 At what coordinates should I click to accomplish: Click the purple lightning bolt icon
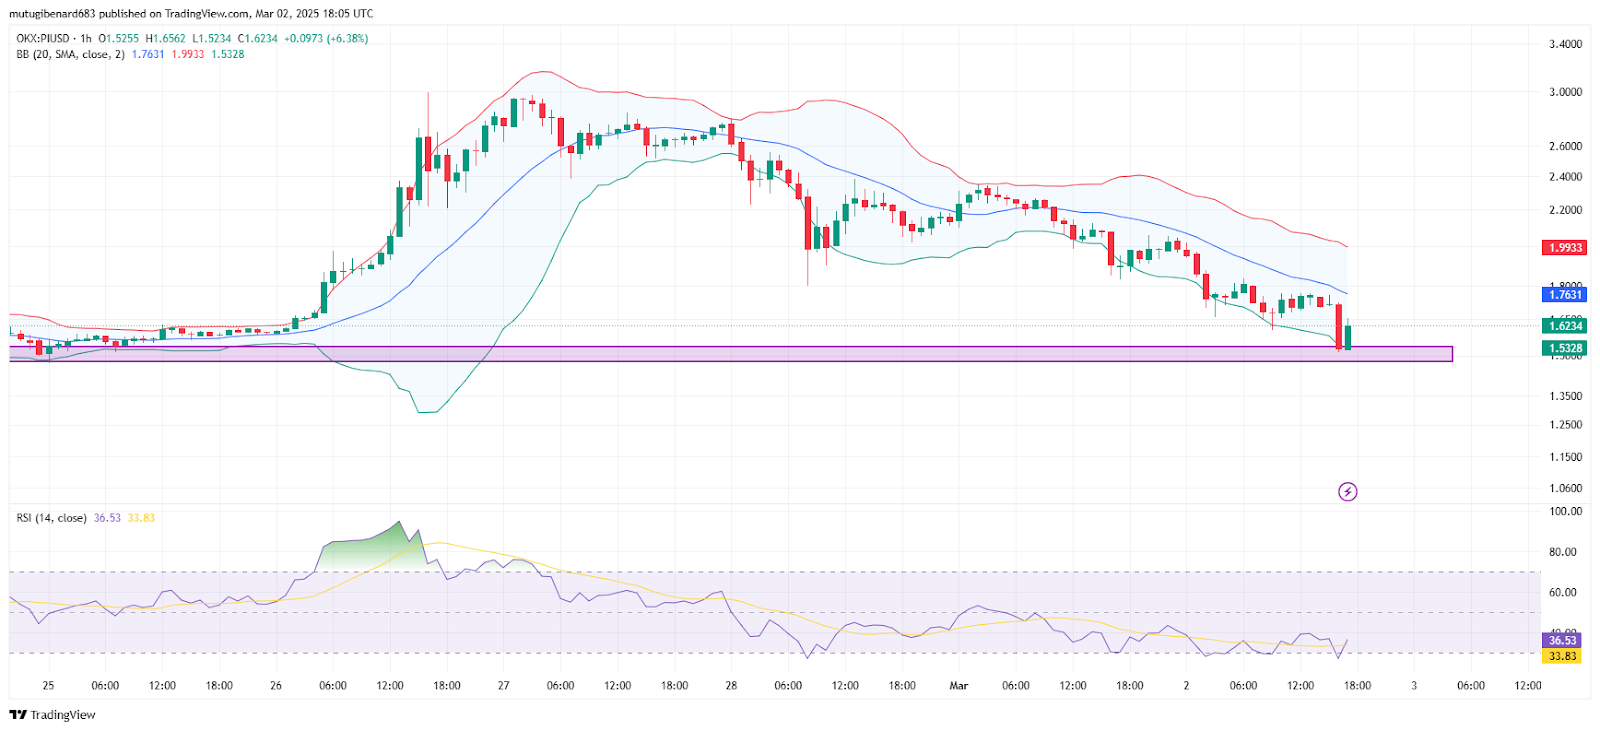tap(1348, 491)
